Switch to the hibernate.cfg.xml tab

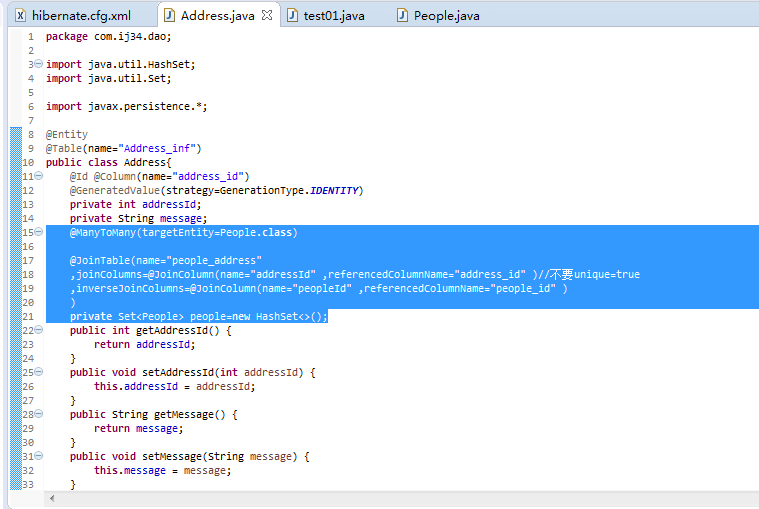(74, 15)
